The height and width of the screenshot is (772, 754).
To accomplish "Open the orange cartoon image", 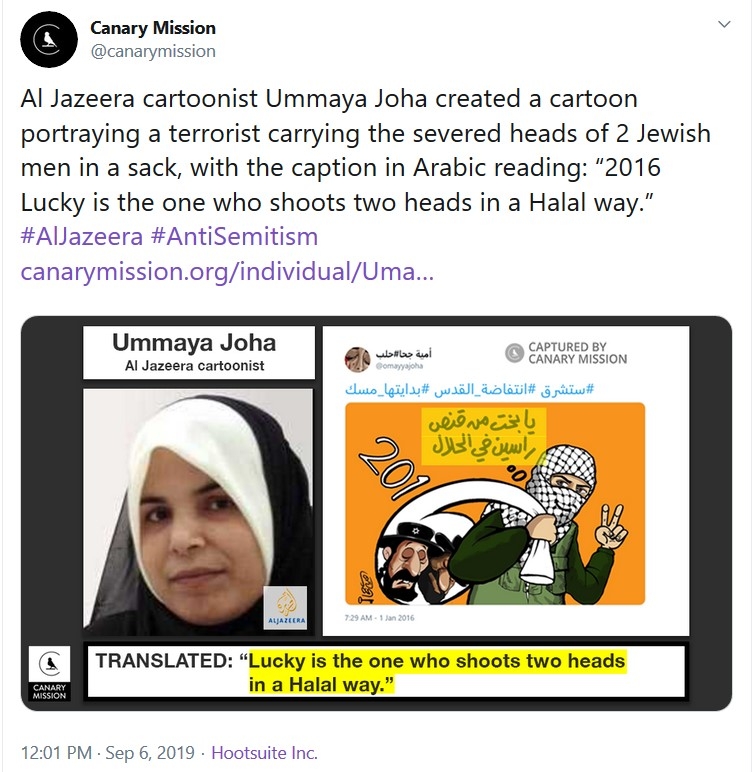I will (x=495, y=504).
